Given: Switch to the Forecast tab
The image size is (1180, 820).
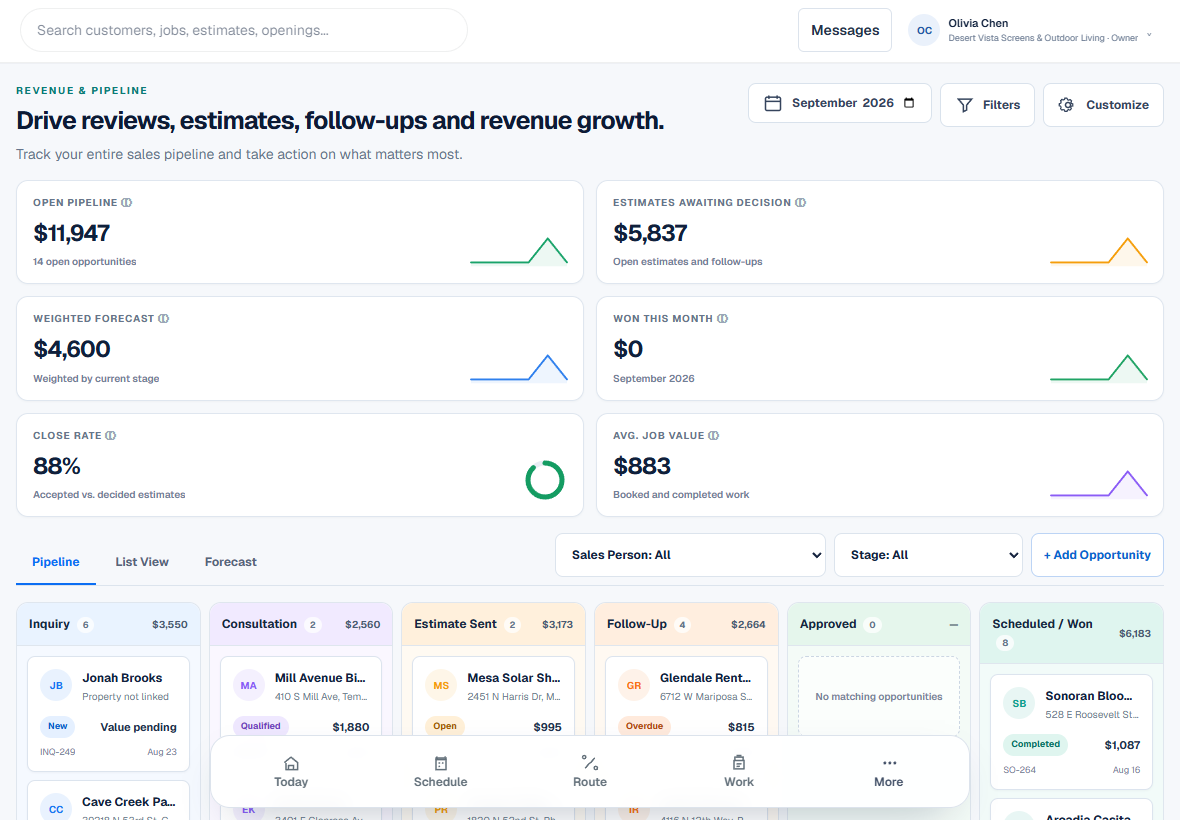Looking at the screenshot, I should tap(230, 562).
